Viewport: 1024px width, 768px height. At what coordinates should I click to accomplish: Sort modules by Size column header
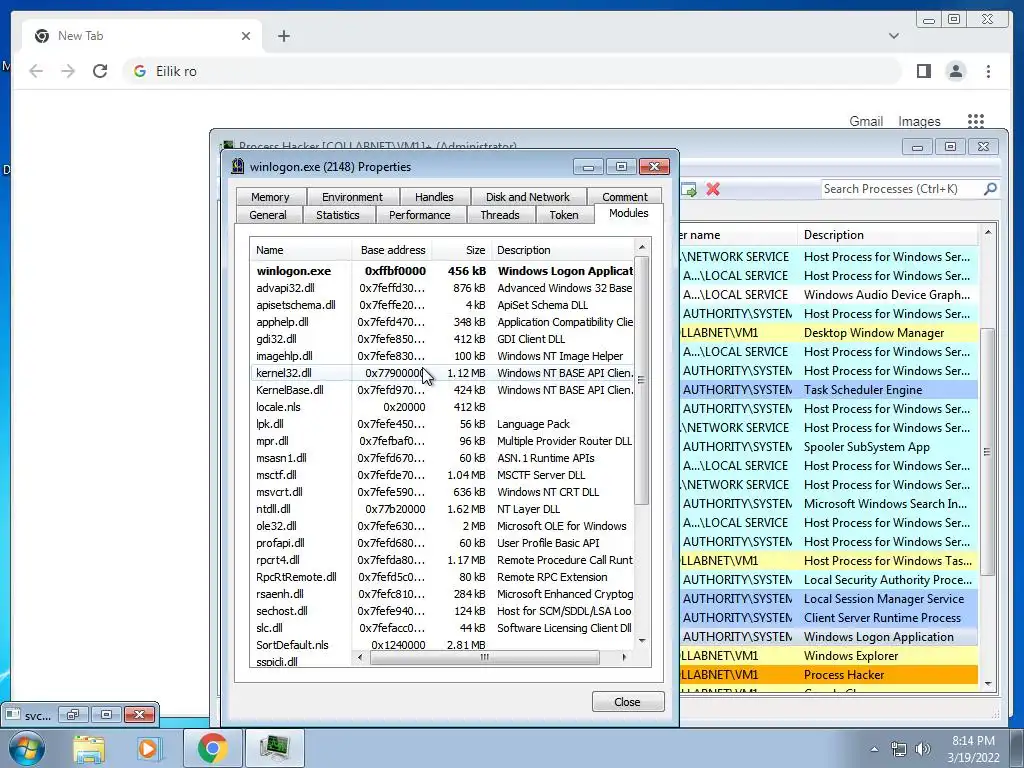(461, 250)
